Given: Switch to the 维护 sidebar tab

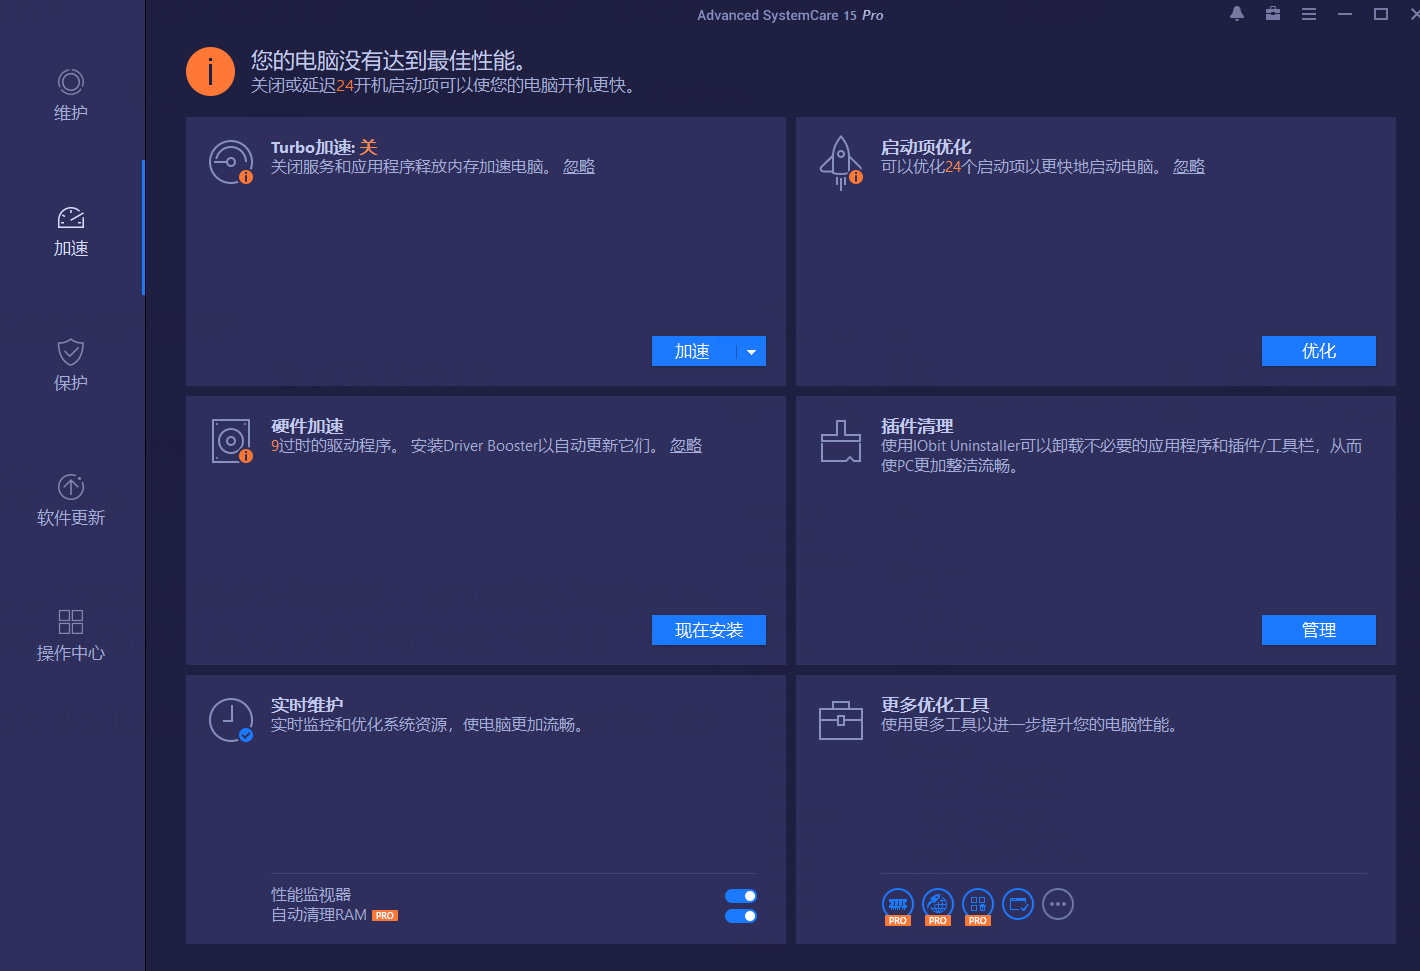Looking at the screenshot, I should pyautogui.click(x=71, y=95).
